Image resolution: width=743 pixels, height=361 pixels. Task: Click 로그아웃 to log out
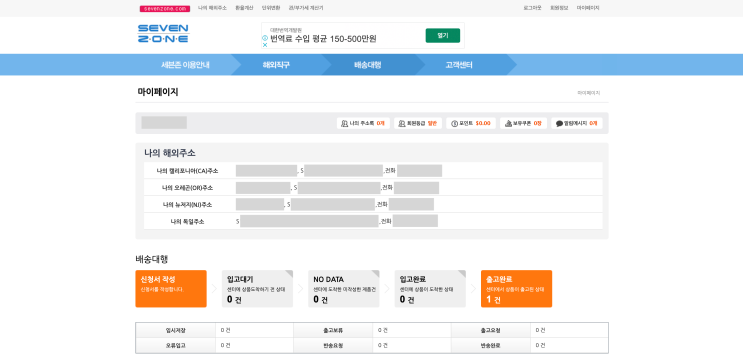pos(532,8)
